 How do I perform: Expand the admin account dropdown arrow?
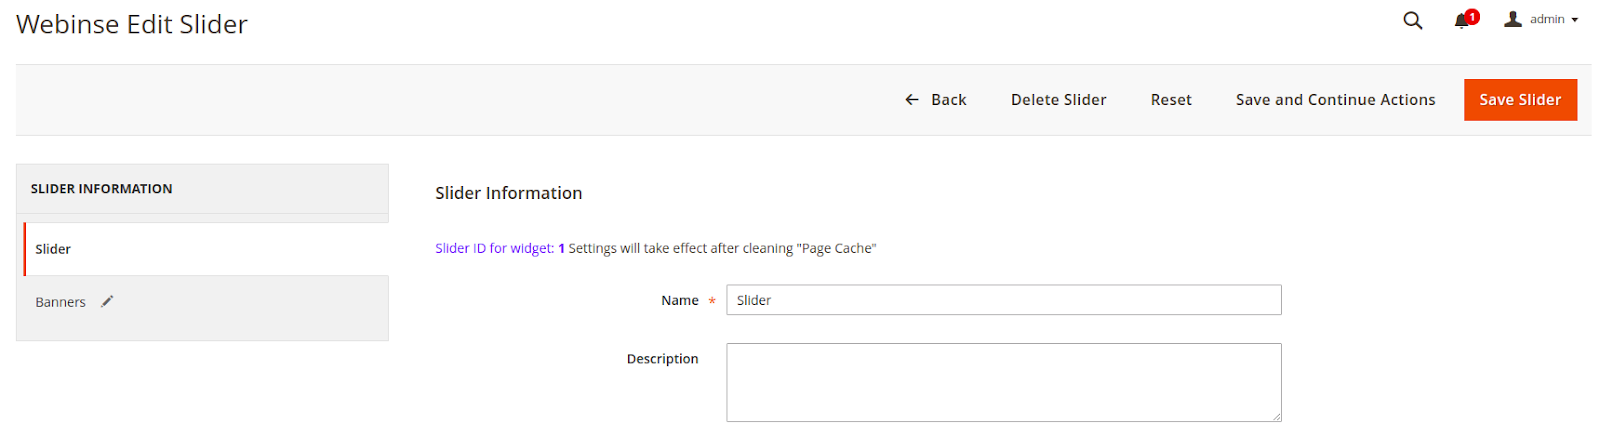[x=1574, y=20]
